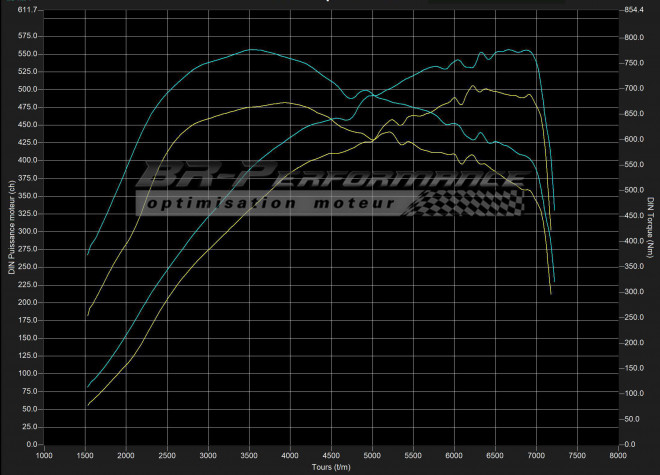Click the "optimisation moteur" watermark banner
This screenshot has width=660, height=475.
click(x=268, y=204)
